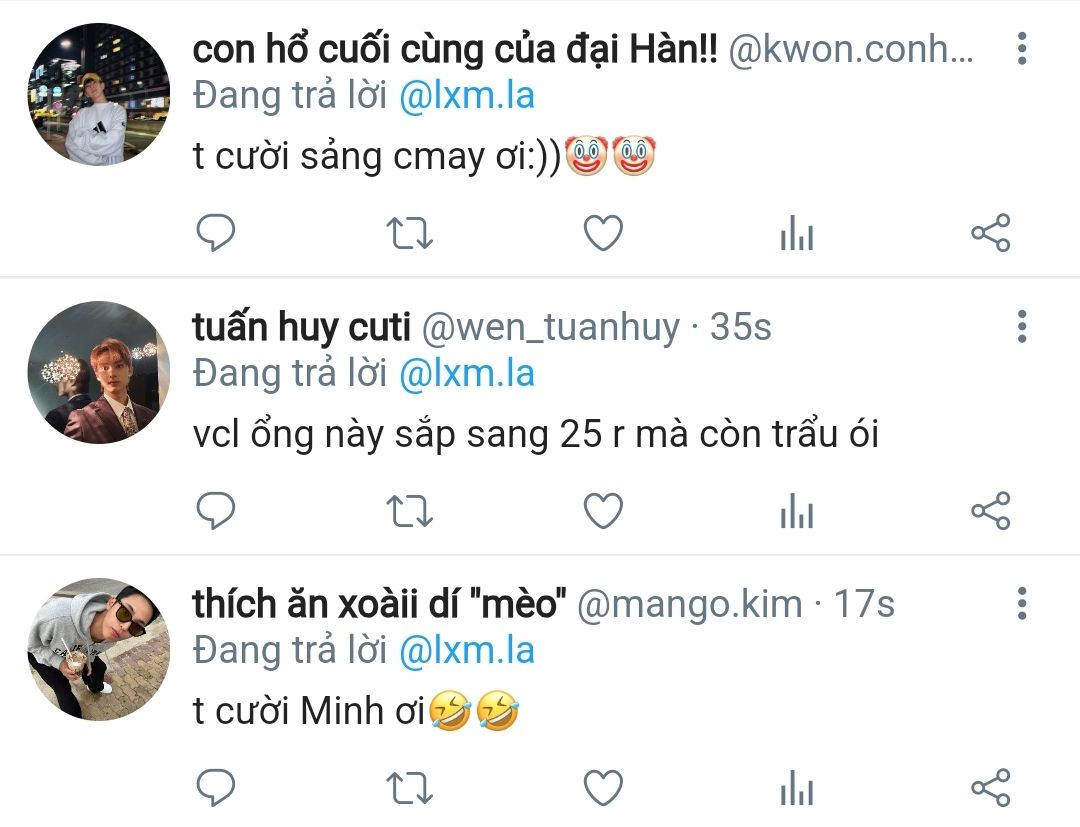Open @lxm.la mention in the first reply

coord(467,95)
